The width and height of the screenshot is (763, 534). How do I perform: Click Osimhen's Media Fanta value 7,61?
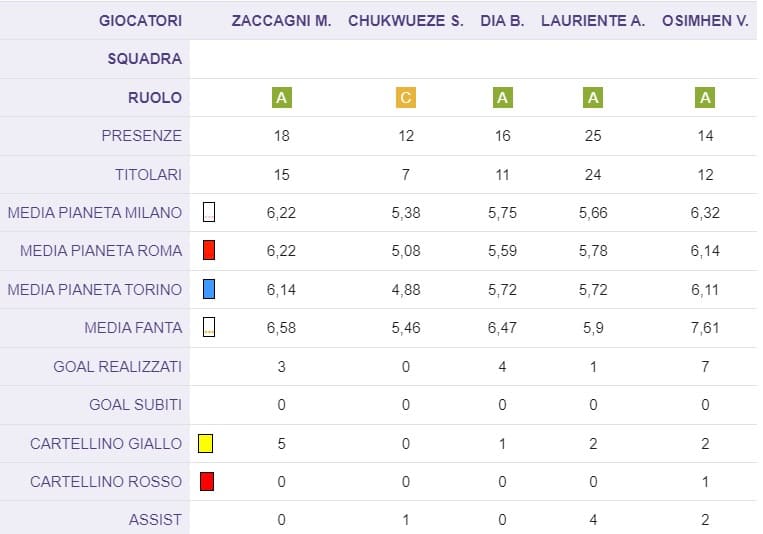coord(705,328)
